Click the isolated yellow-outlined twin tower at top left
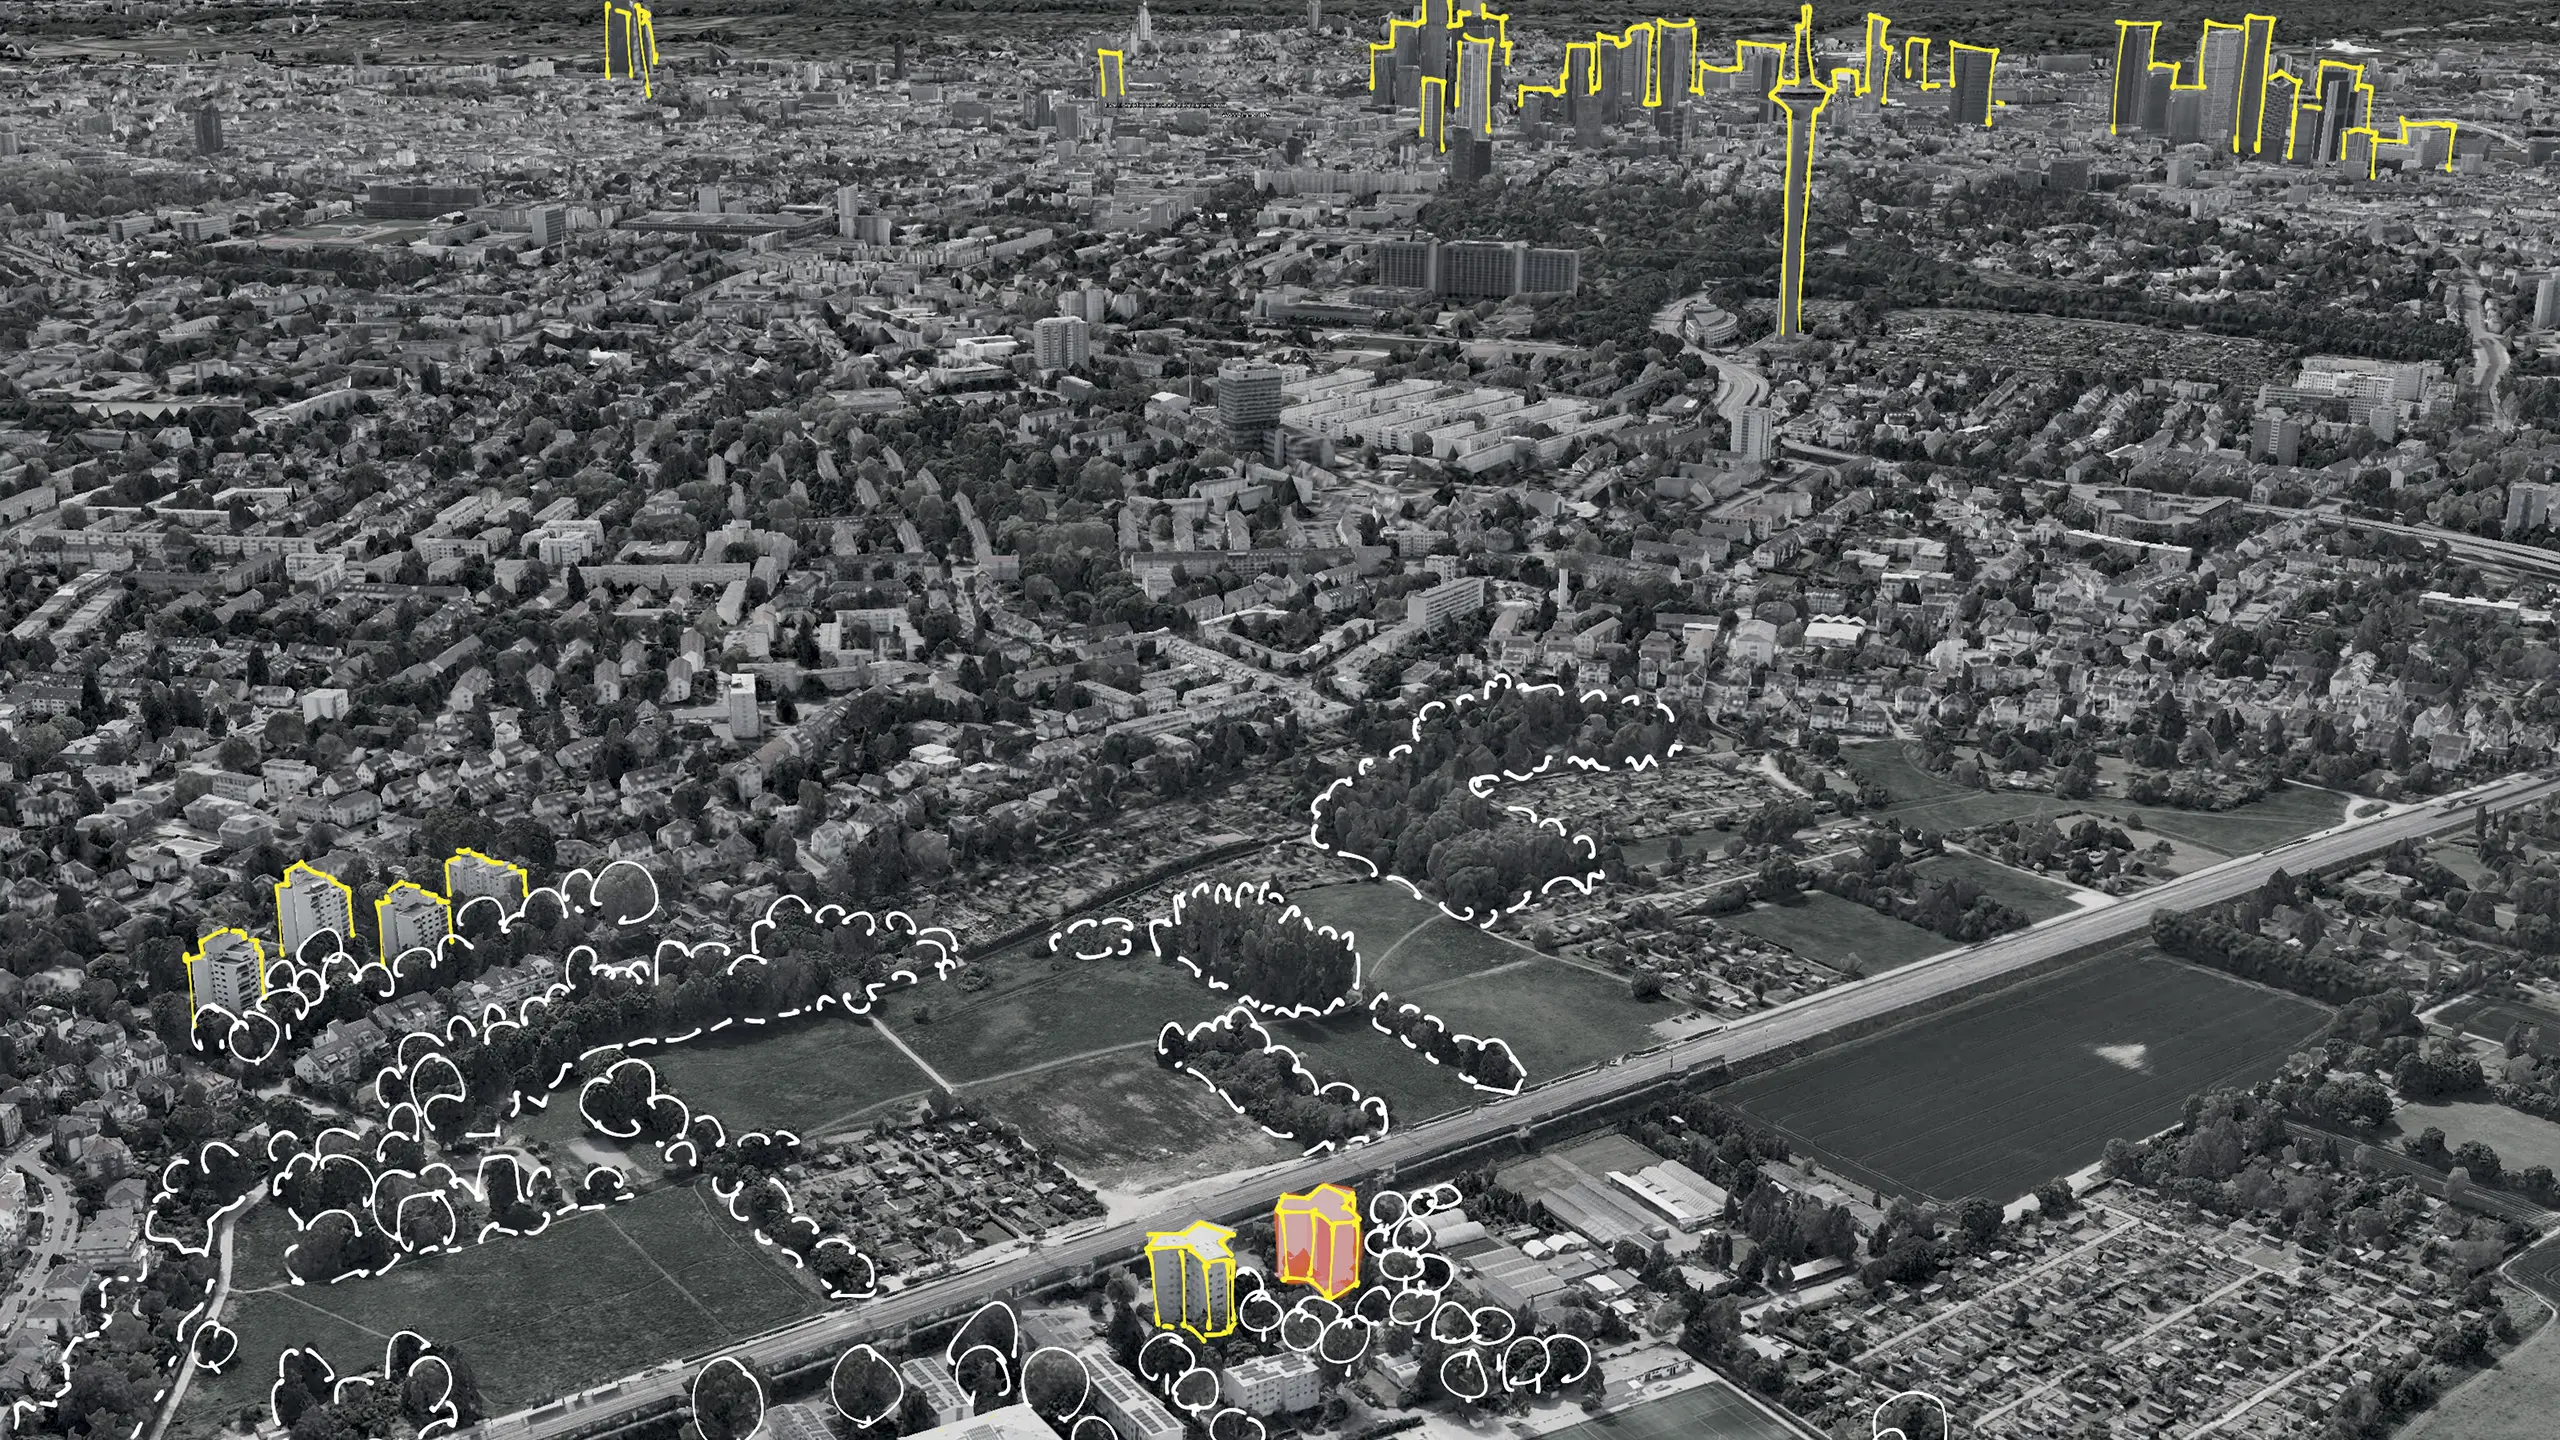Viewport: 2560px width, 1440px height. point(629,42)
